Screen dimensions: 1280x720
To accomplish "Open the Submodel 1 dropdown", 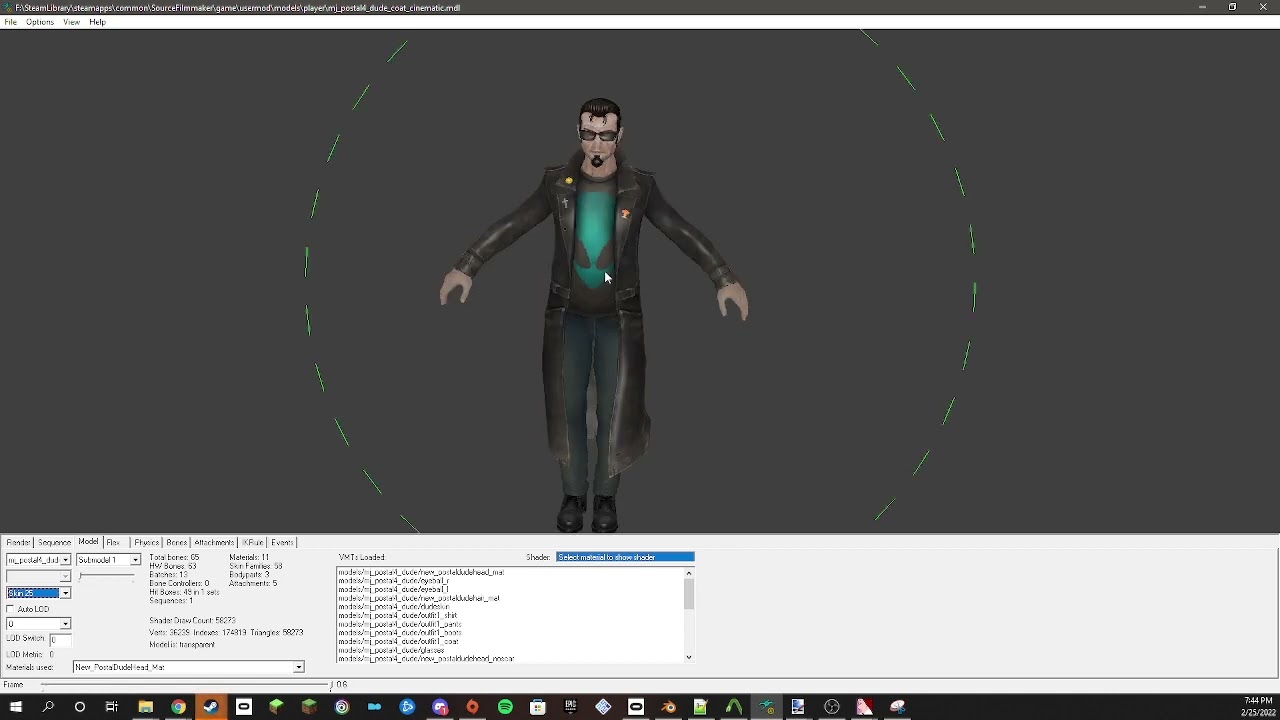I will [x=108, y=560].
